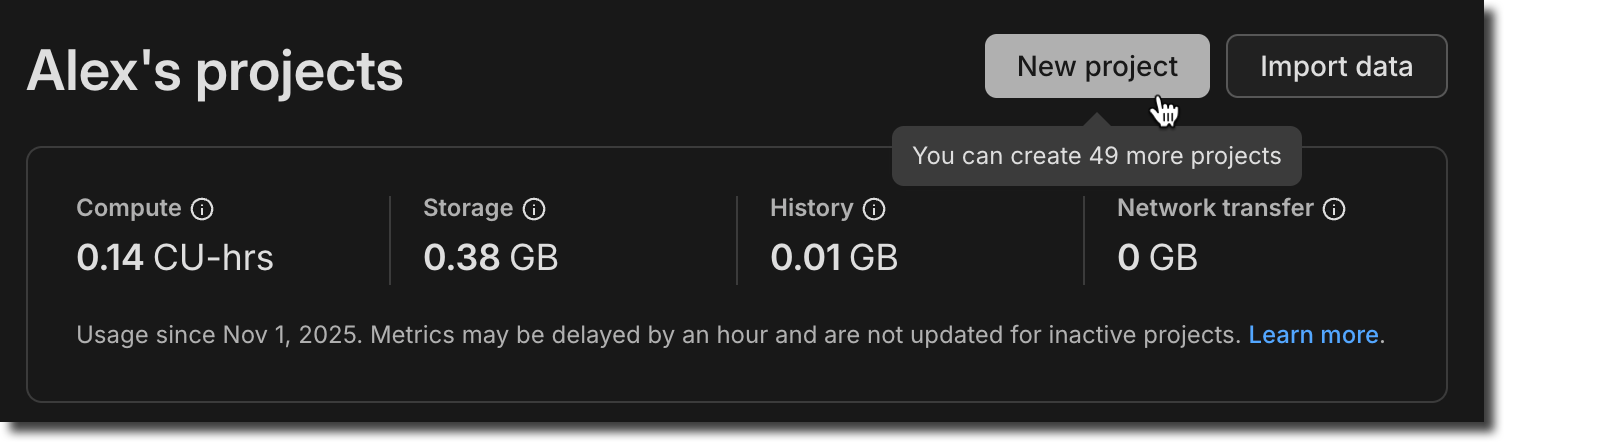Show Network transfer info via its icon
This screenshot has height=442, width=1612.
[x=1334, y=209]
